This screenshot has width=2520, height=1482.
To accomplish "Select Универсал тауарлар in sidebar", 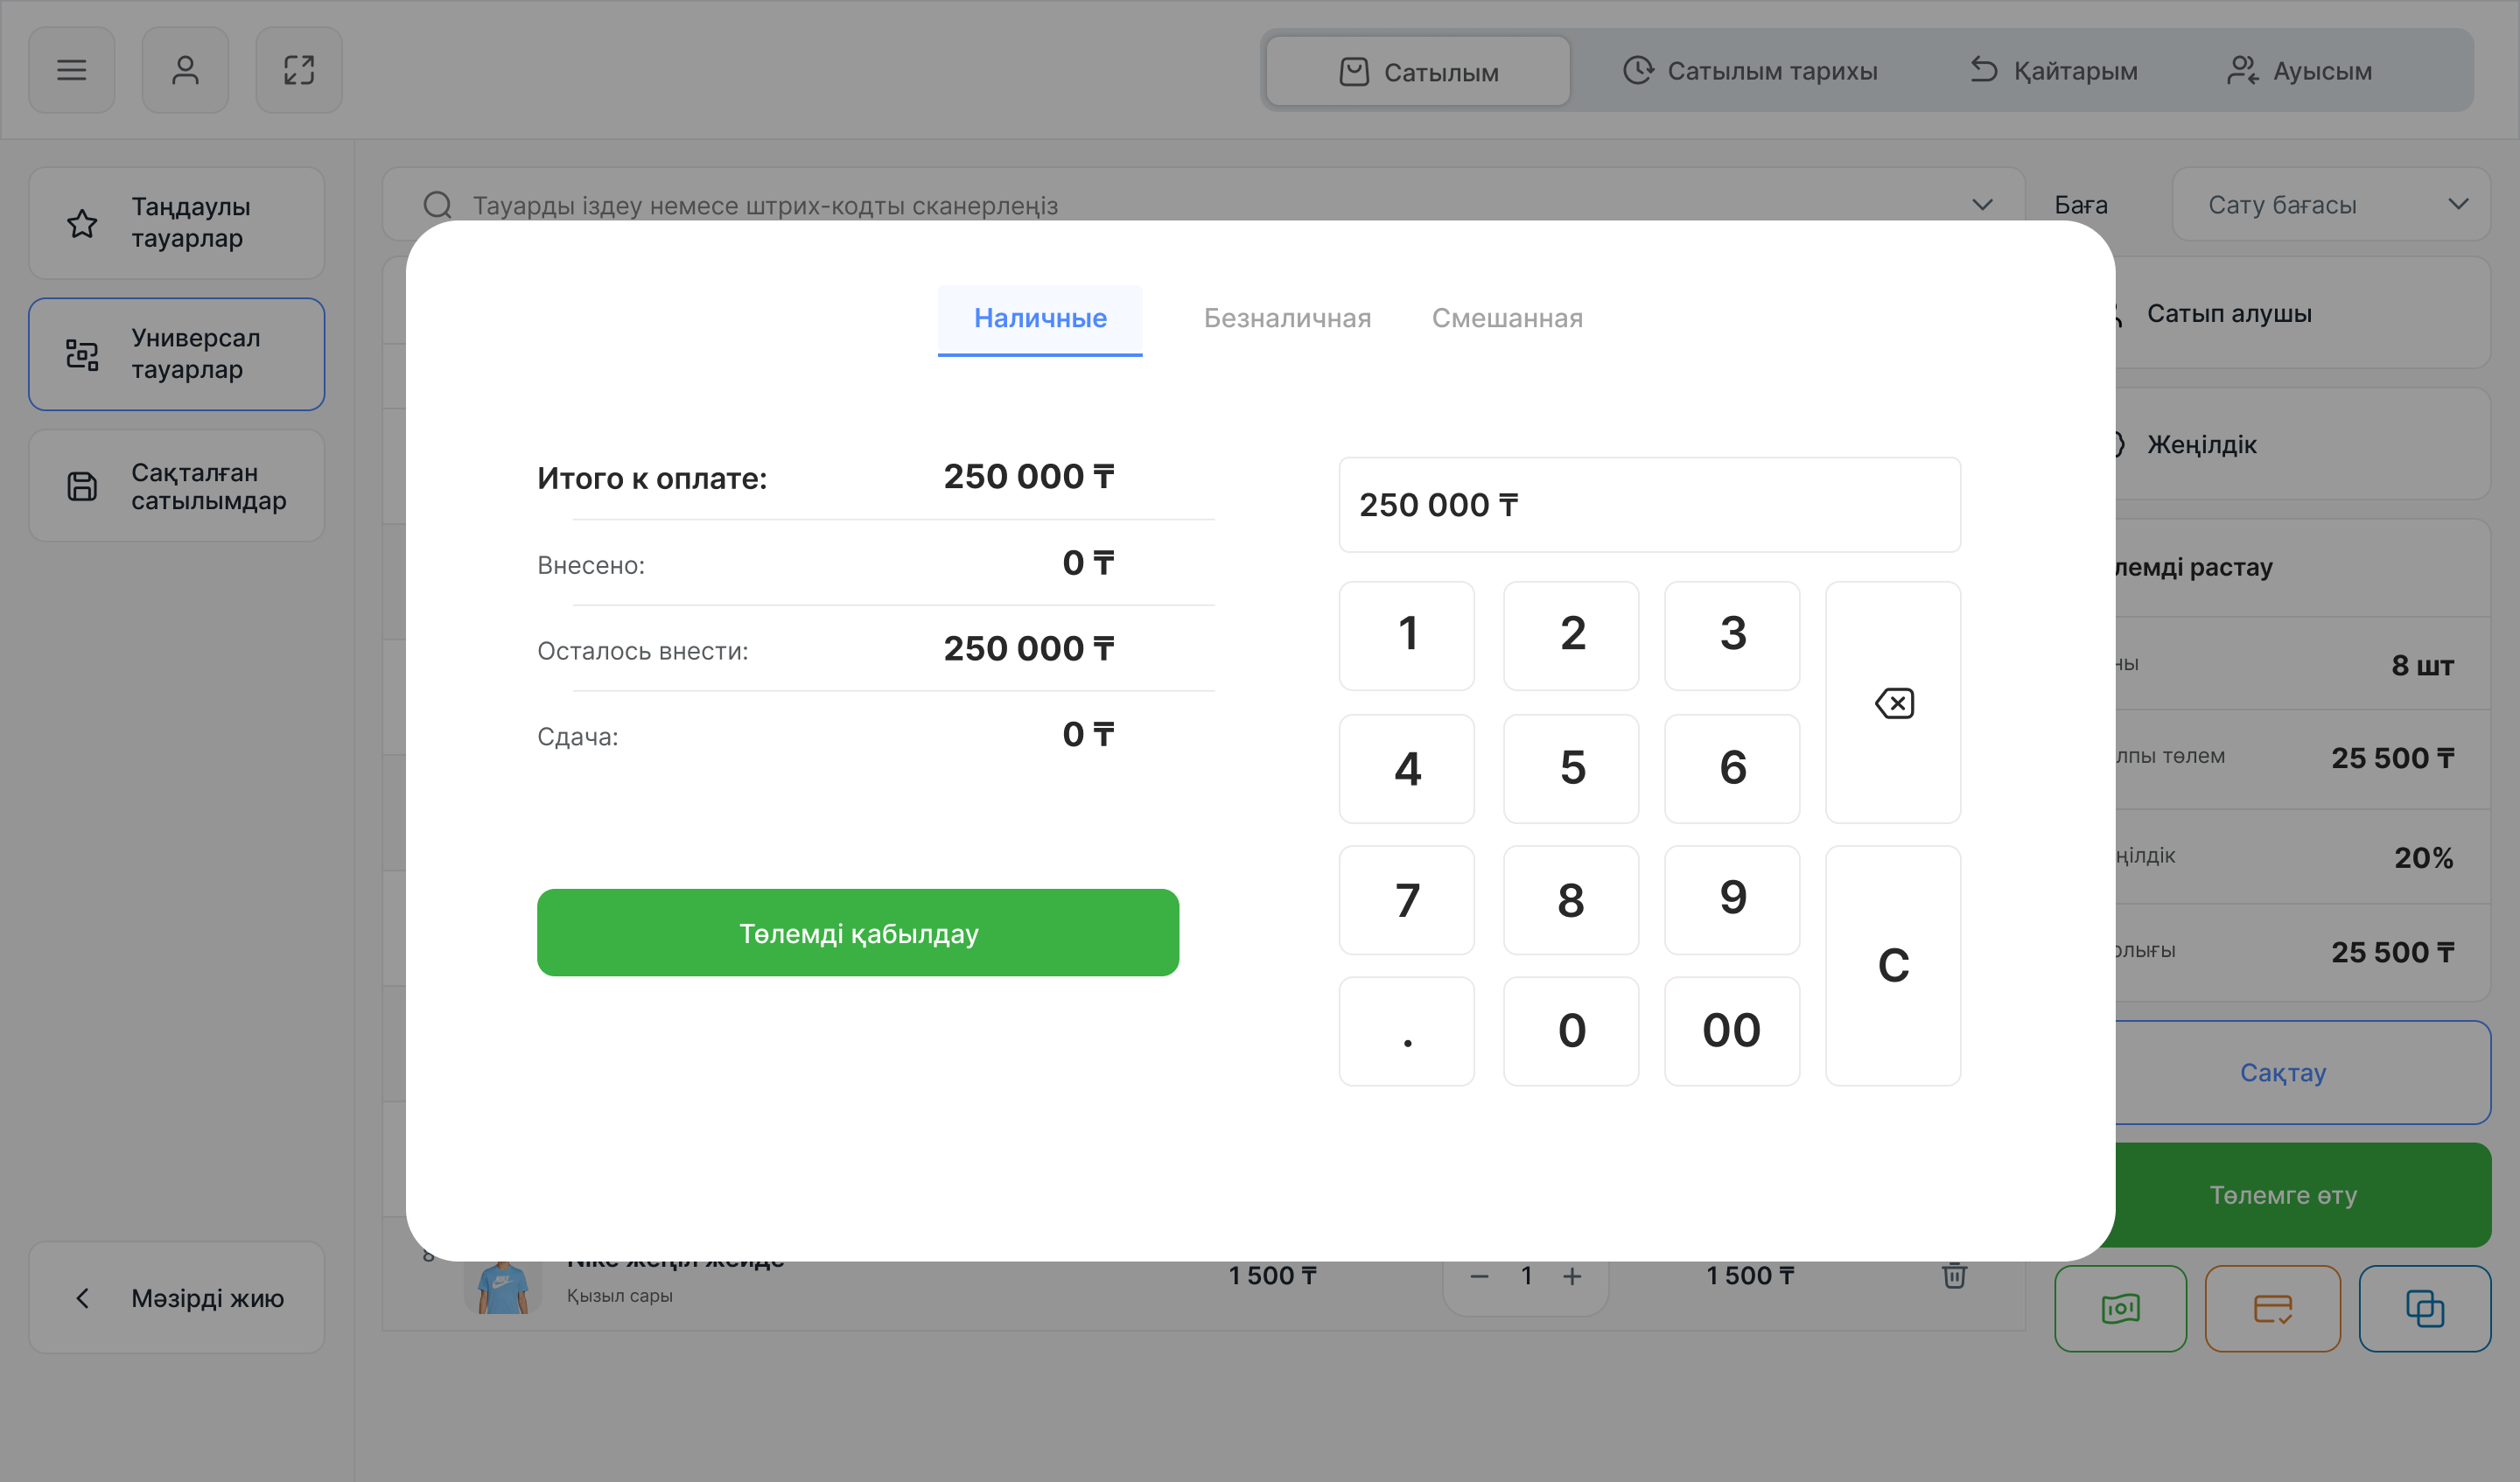I will tap(177, 354).
